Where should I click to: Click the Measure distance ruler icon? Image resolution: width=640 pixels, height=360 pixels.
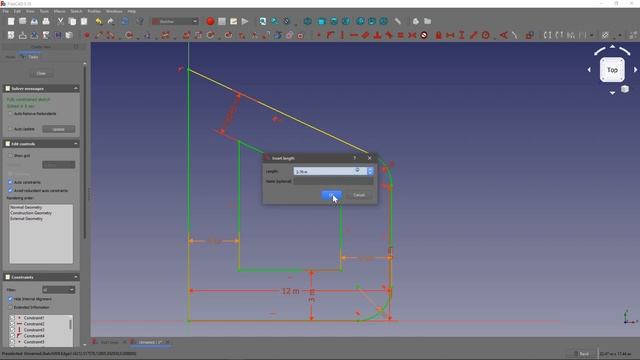point(398,21)
